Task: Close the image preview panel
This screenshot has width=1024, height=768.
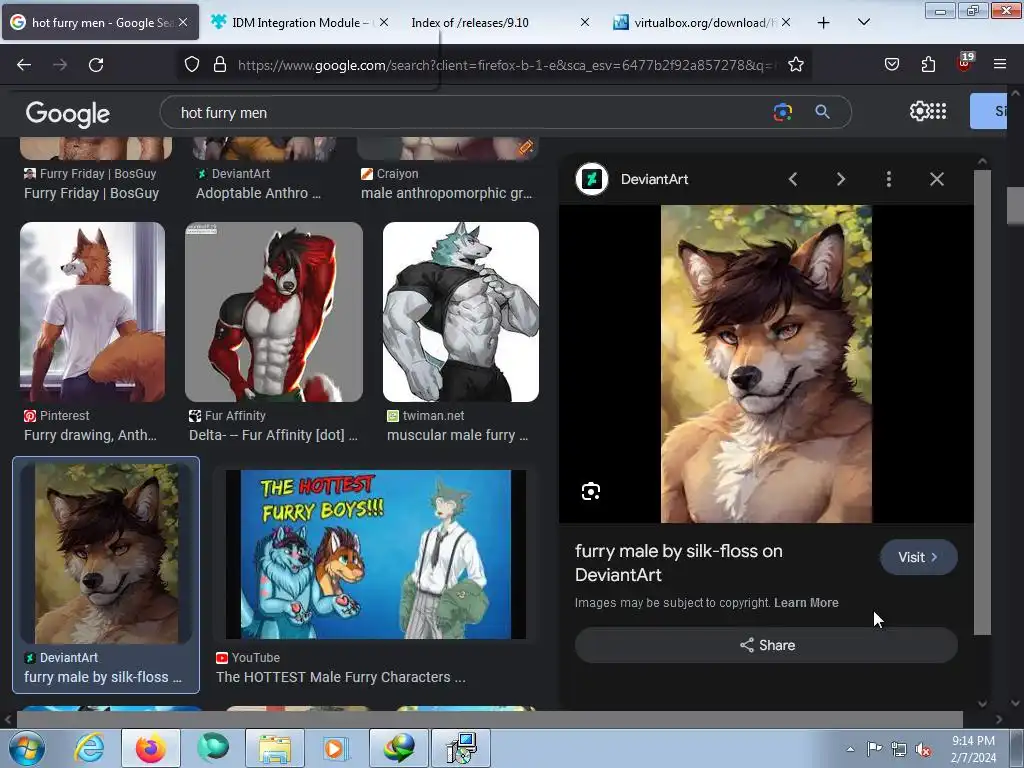Action: point(936,179)
